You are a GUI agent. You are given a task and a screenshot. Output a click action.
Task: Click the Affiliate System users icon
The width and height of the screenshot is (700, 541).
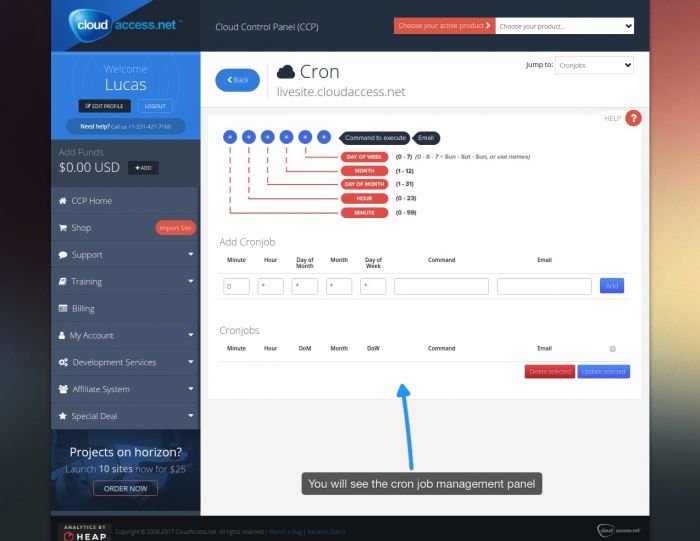63,389
